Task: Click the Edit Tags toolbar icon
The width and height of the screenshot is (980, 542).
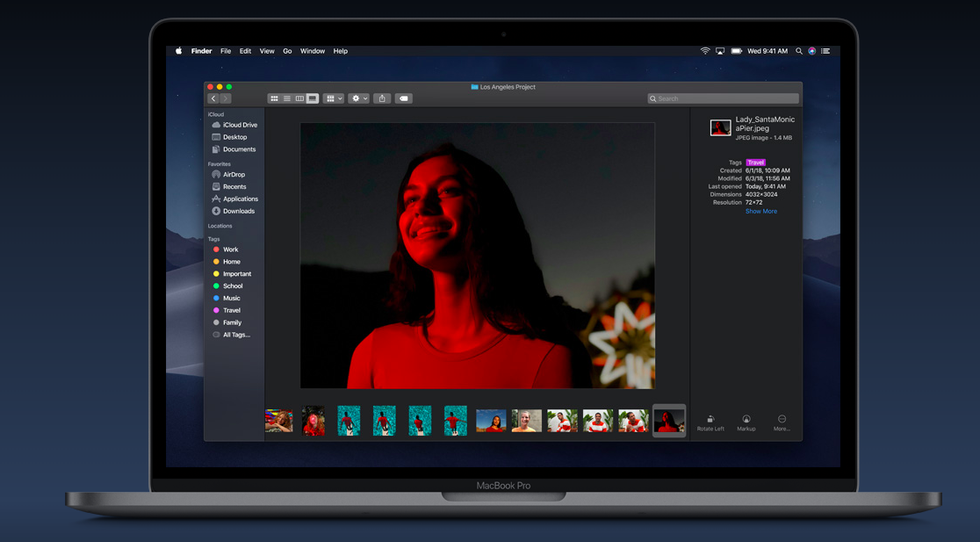Action: click(404, 99)
